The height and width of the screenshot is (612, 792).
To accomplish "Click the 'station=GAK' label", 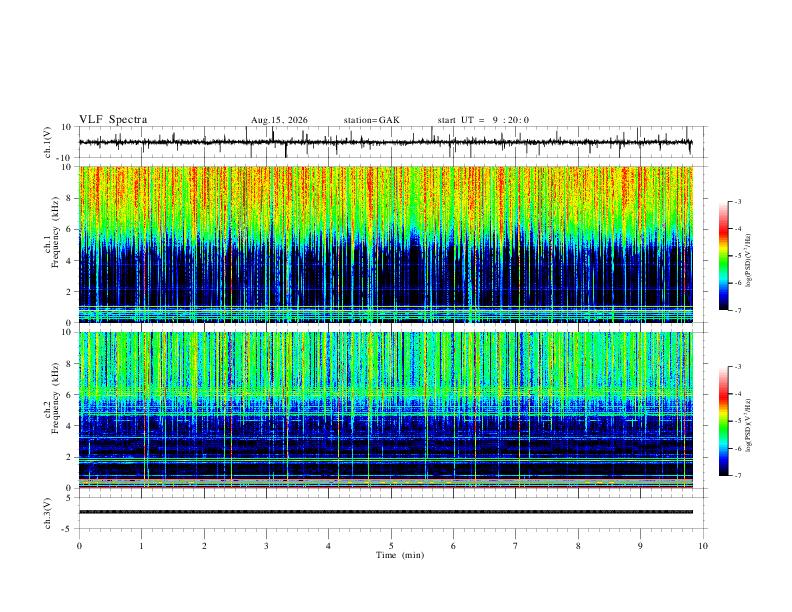I will point(371,120).
